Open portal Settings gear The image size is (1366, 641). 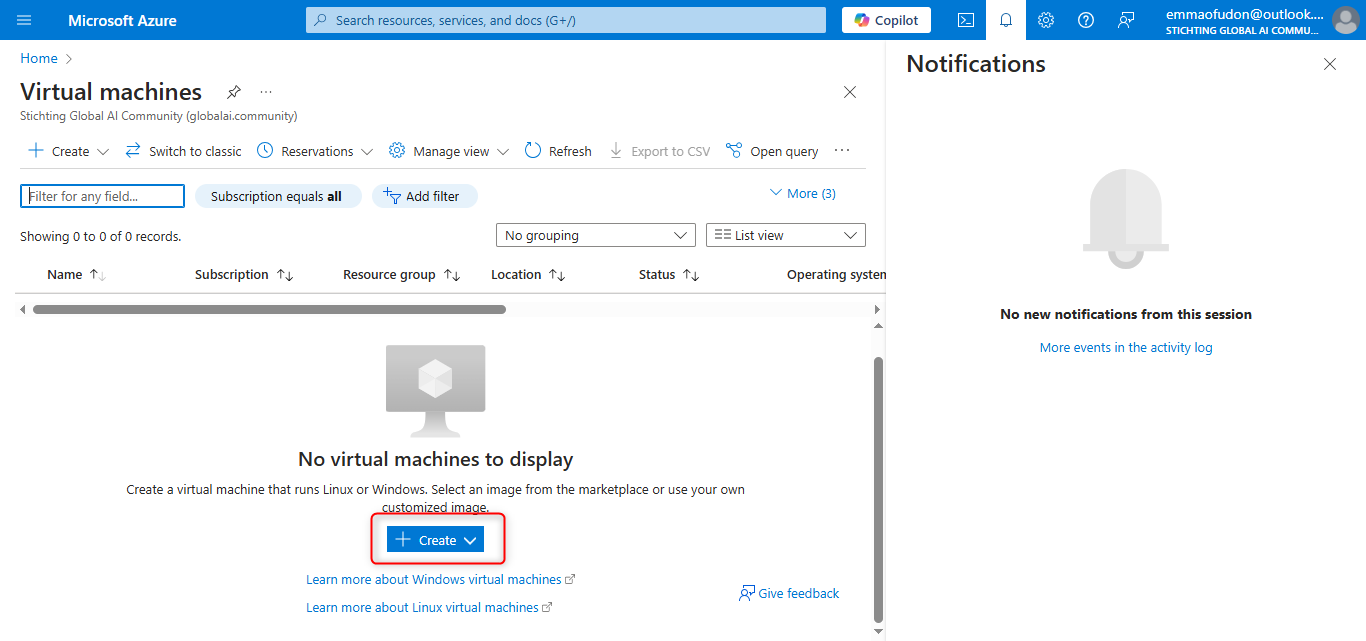point(1046,20)
